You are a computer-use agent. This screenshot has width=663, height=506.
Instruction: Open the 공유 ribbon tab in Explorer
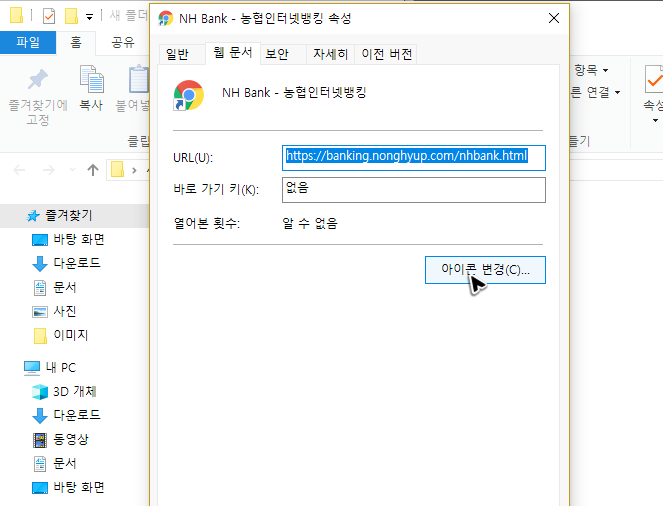pyautogui.click(x=123, y=42)
